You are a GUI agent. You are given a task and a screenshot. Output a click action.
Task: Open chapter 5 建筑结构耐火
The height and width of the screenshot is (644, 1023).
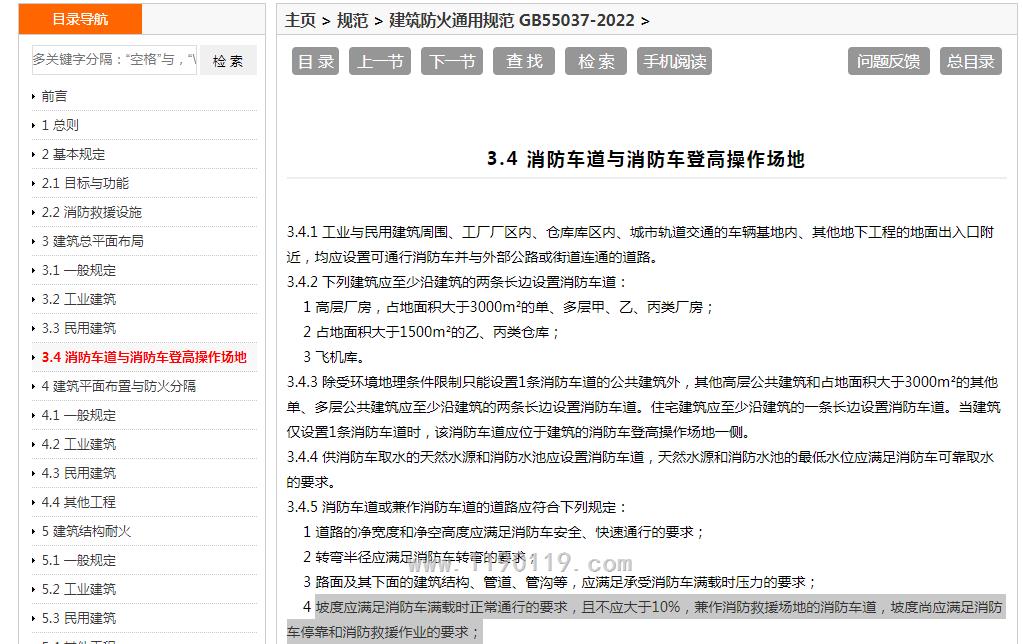[x=86, y=531]
